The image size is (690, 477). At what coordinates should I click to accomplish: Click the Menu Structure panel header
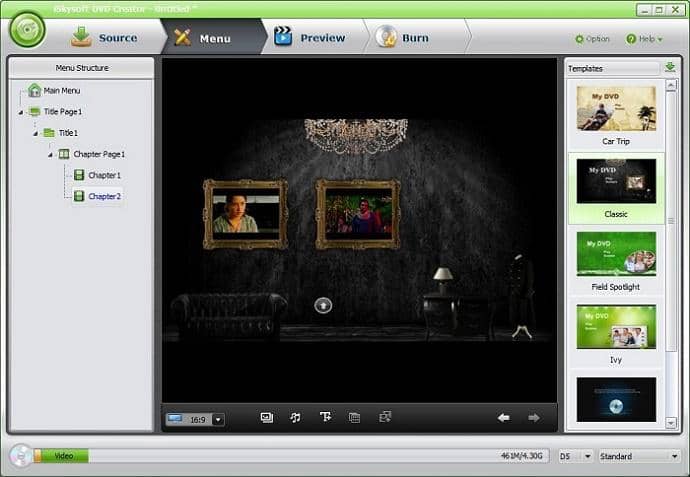[x=82, y=68]
